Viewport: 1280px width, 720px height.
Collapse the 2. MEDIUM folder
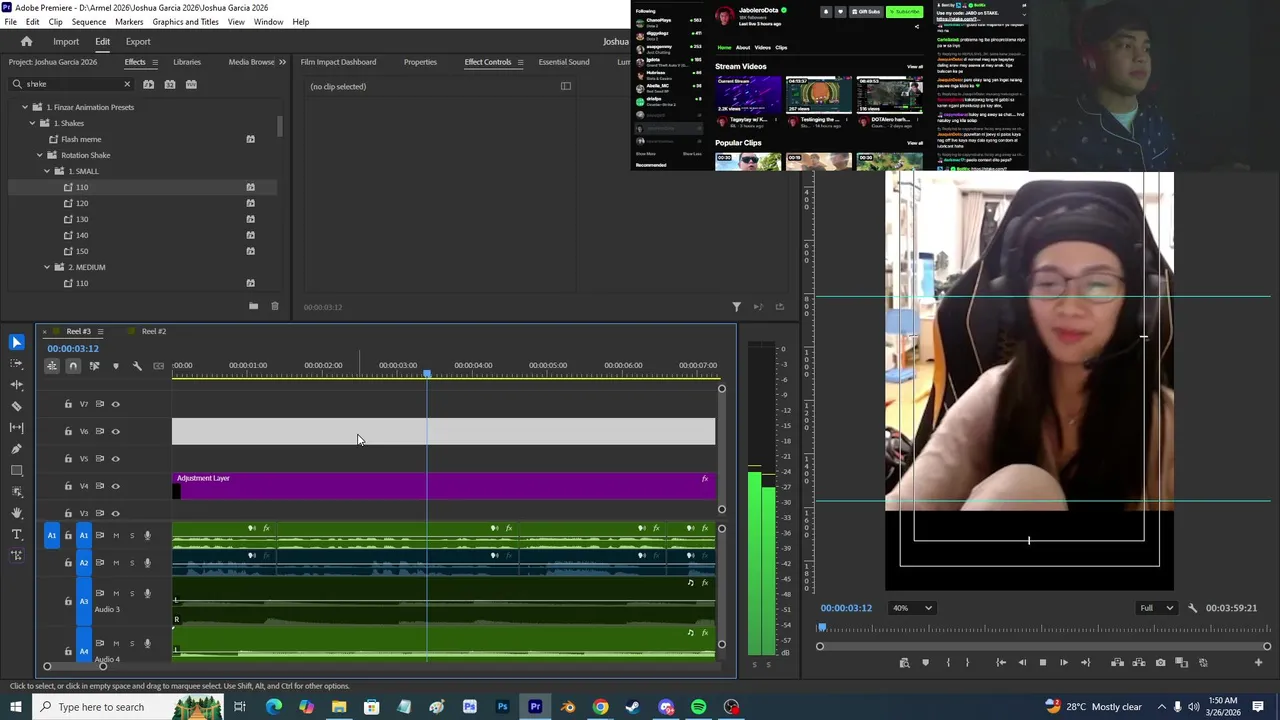click(x=46, y=267)
